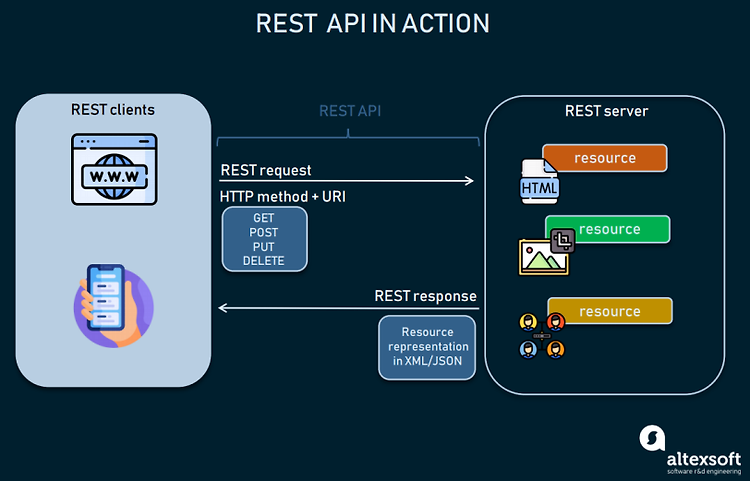
Task: Click the hand holding smartphone icon
Action: (113, 305)
